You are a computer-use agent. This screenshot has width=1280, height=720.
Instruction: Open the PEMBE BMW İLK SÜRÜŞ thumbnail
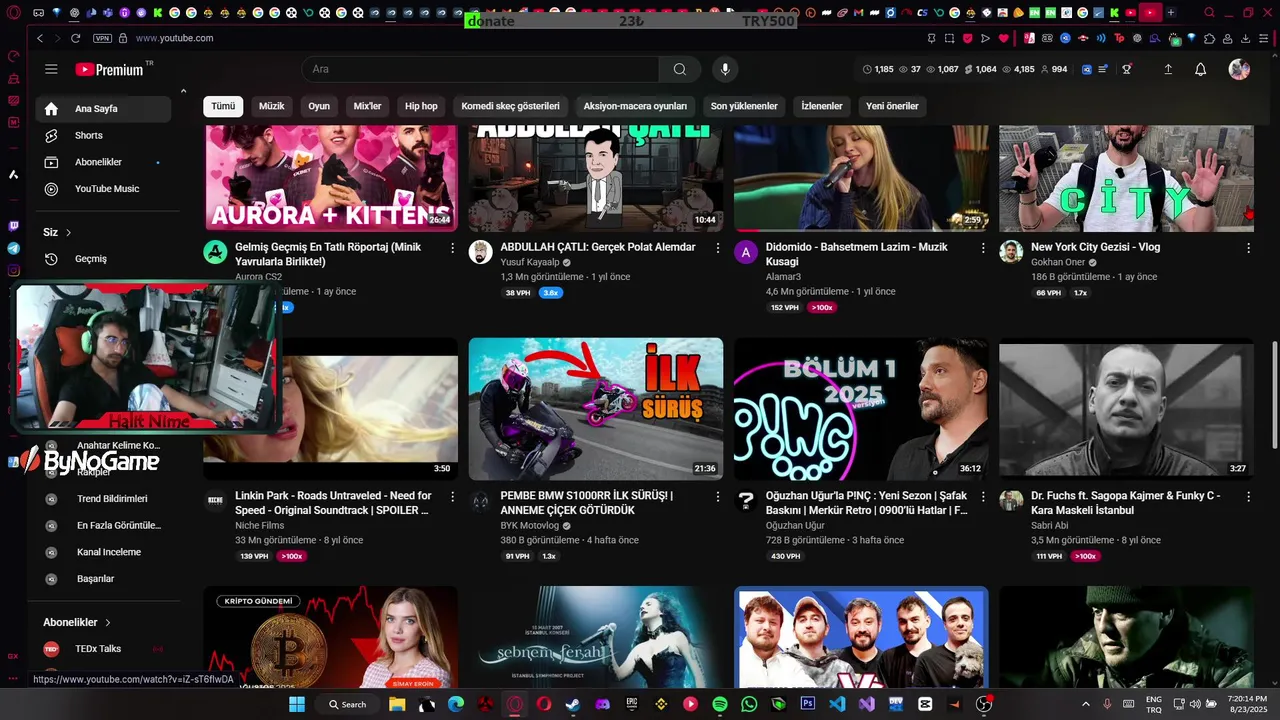596,409
